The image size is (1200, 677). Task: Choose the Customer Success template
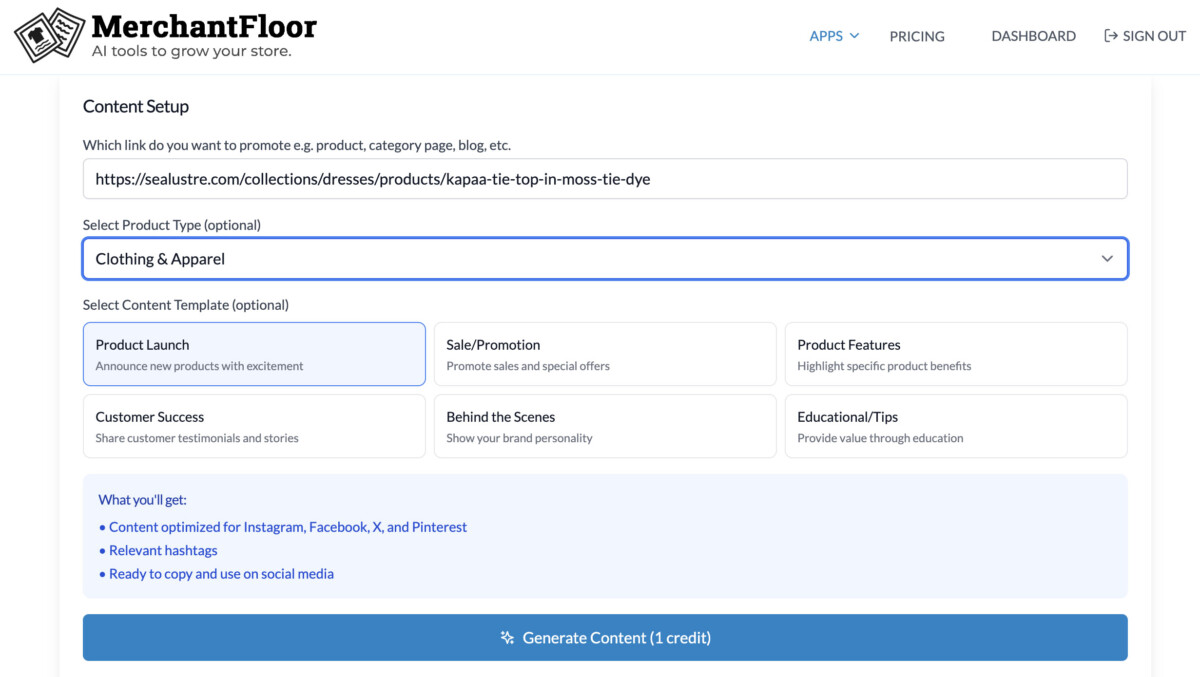tap(253, 426)
